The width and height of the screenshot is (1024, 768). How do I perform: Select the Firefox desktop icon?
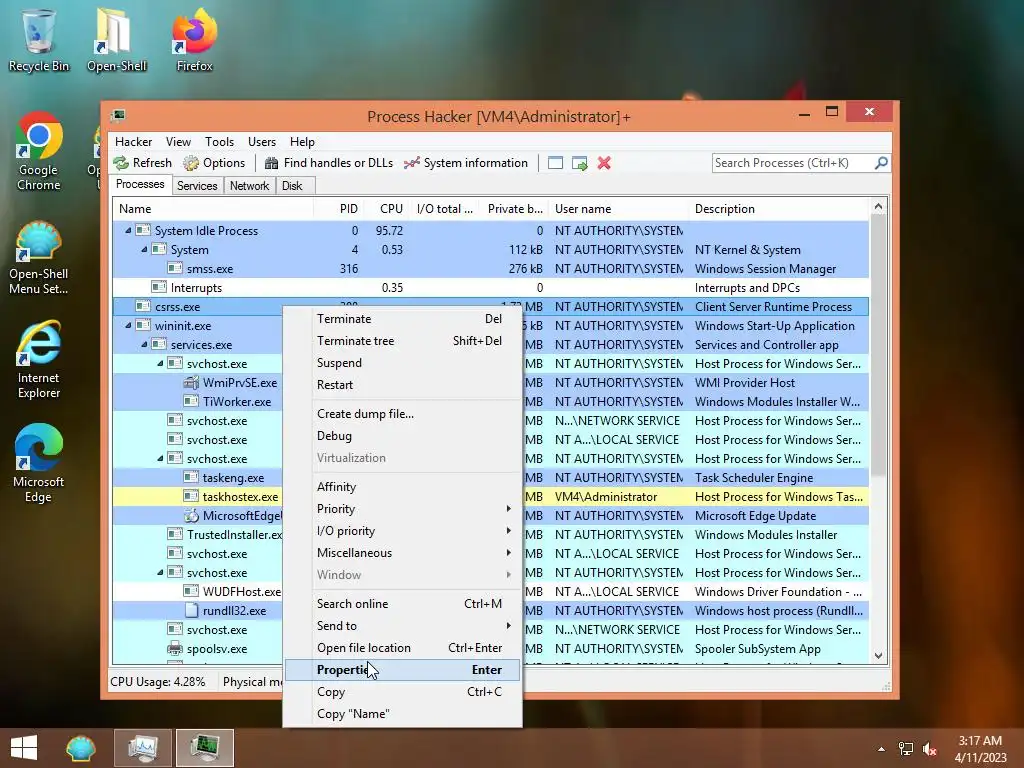point(194,40)
